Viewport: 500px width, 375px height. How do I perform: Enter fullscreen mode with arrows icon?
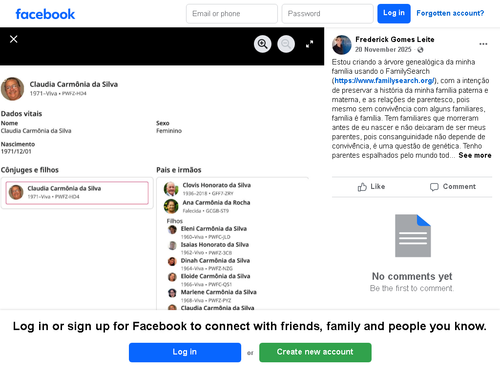coord(310,44)
